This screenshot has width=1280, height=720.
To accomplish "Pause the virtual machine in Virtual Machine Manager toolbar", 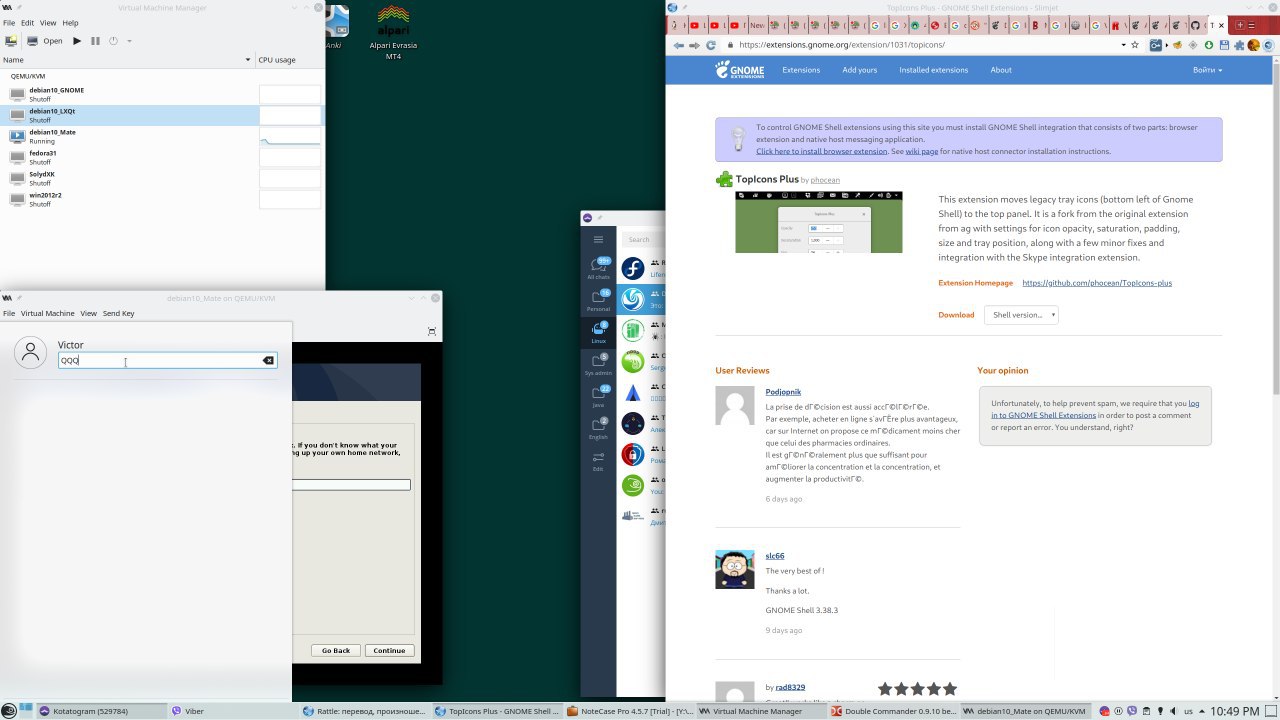I will coord(95,41).
